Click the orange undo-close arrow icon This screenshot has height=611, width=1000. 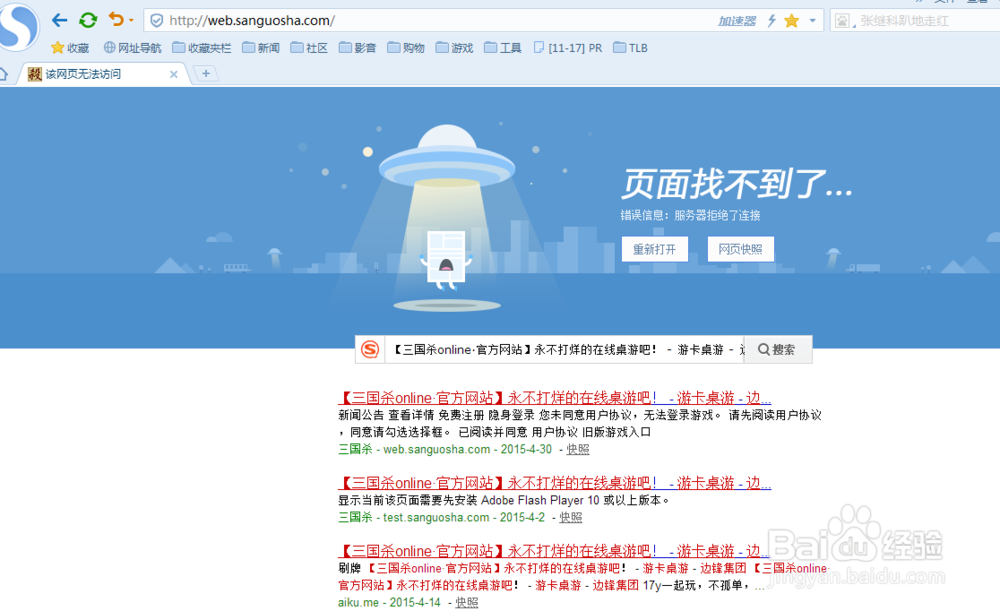[x=116, y=20]
